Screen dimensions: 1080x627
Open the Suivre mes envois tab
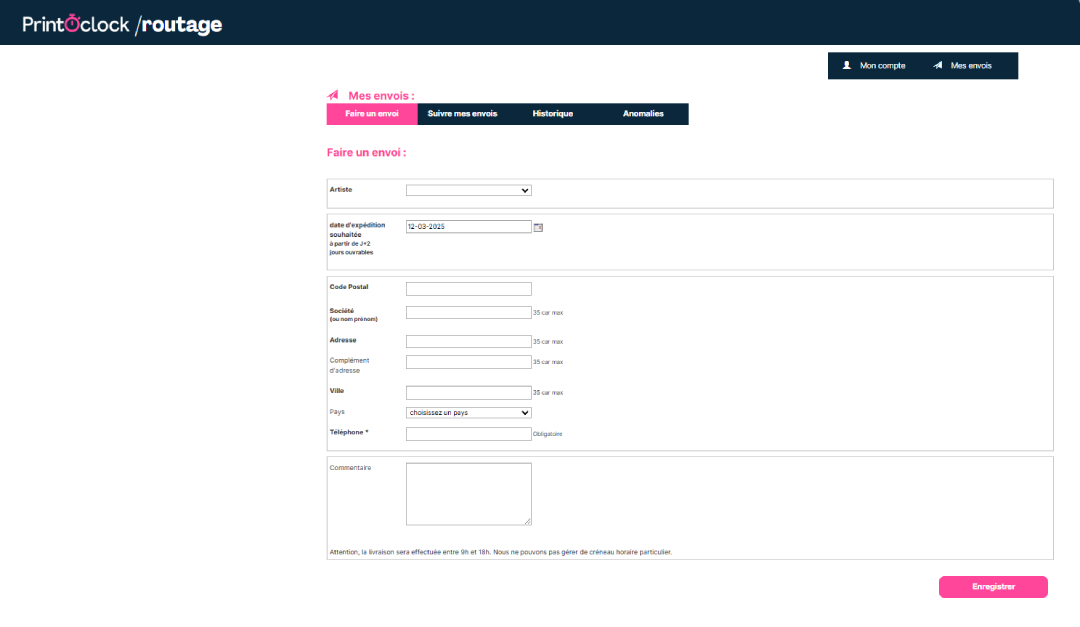462,114
